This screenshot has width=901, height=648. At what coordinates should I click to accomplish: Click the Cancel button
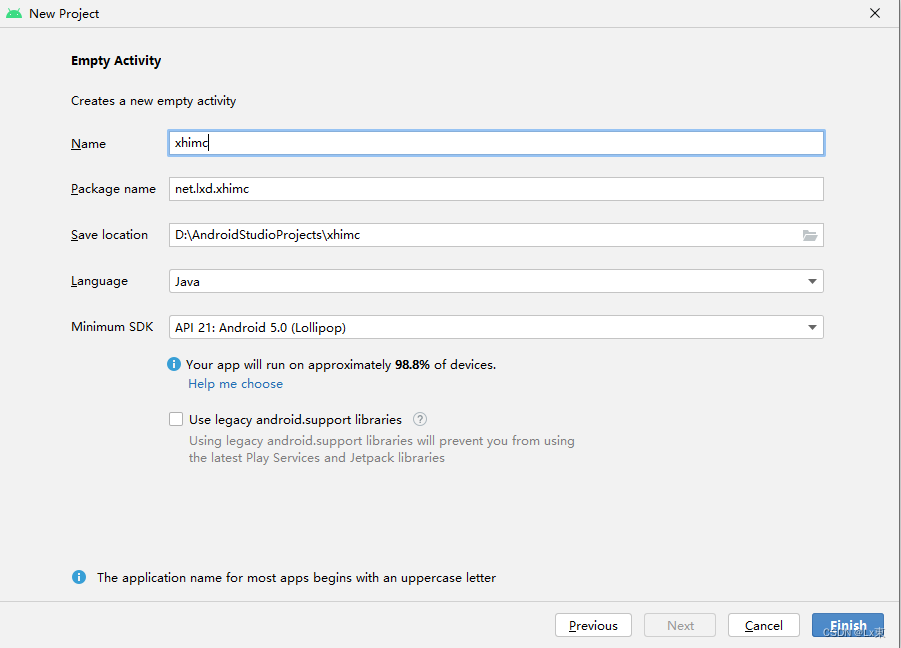pos(764,625)
